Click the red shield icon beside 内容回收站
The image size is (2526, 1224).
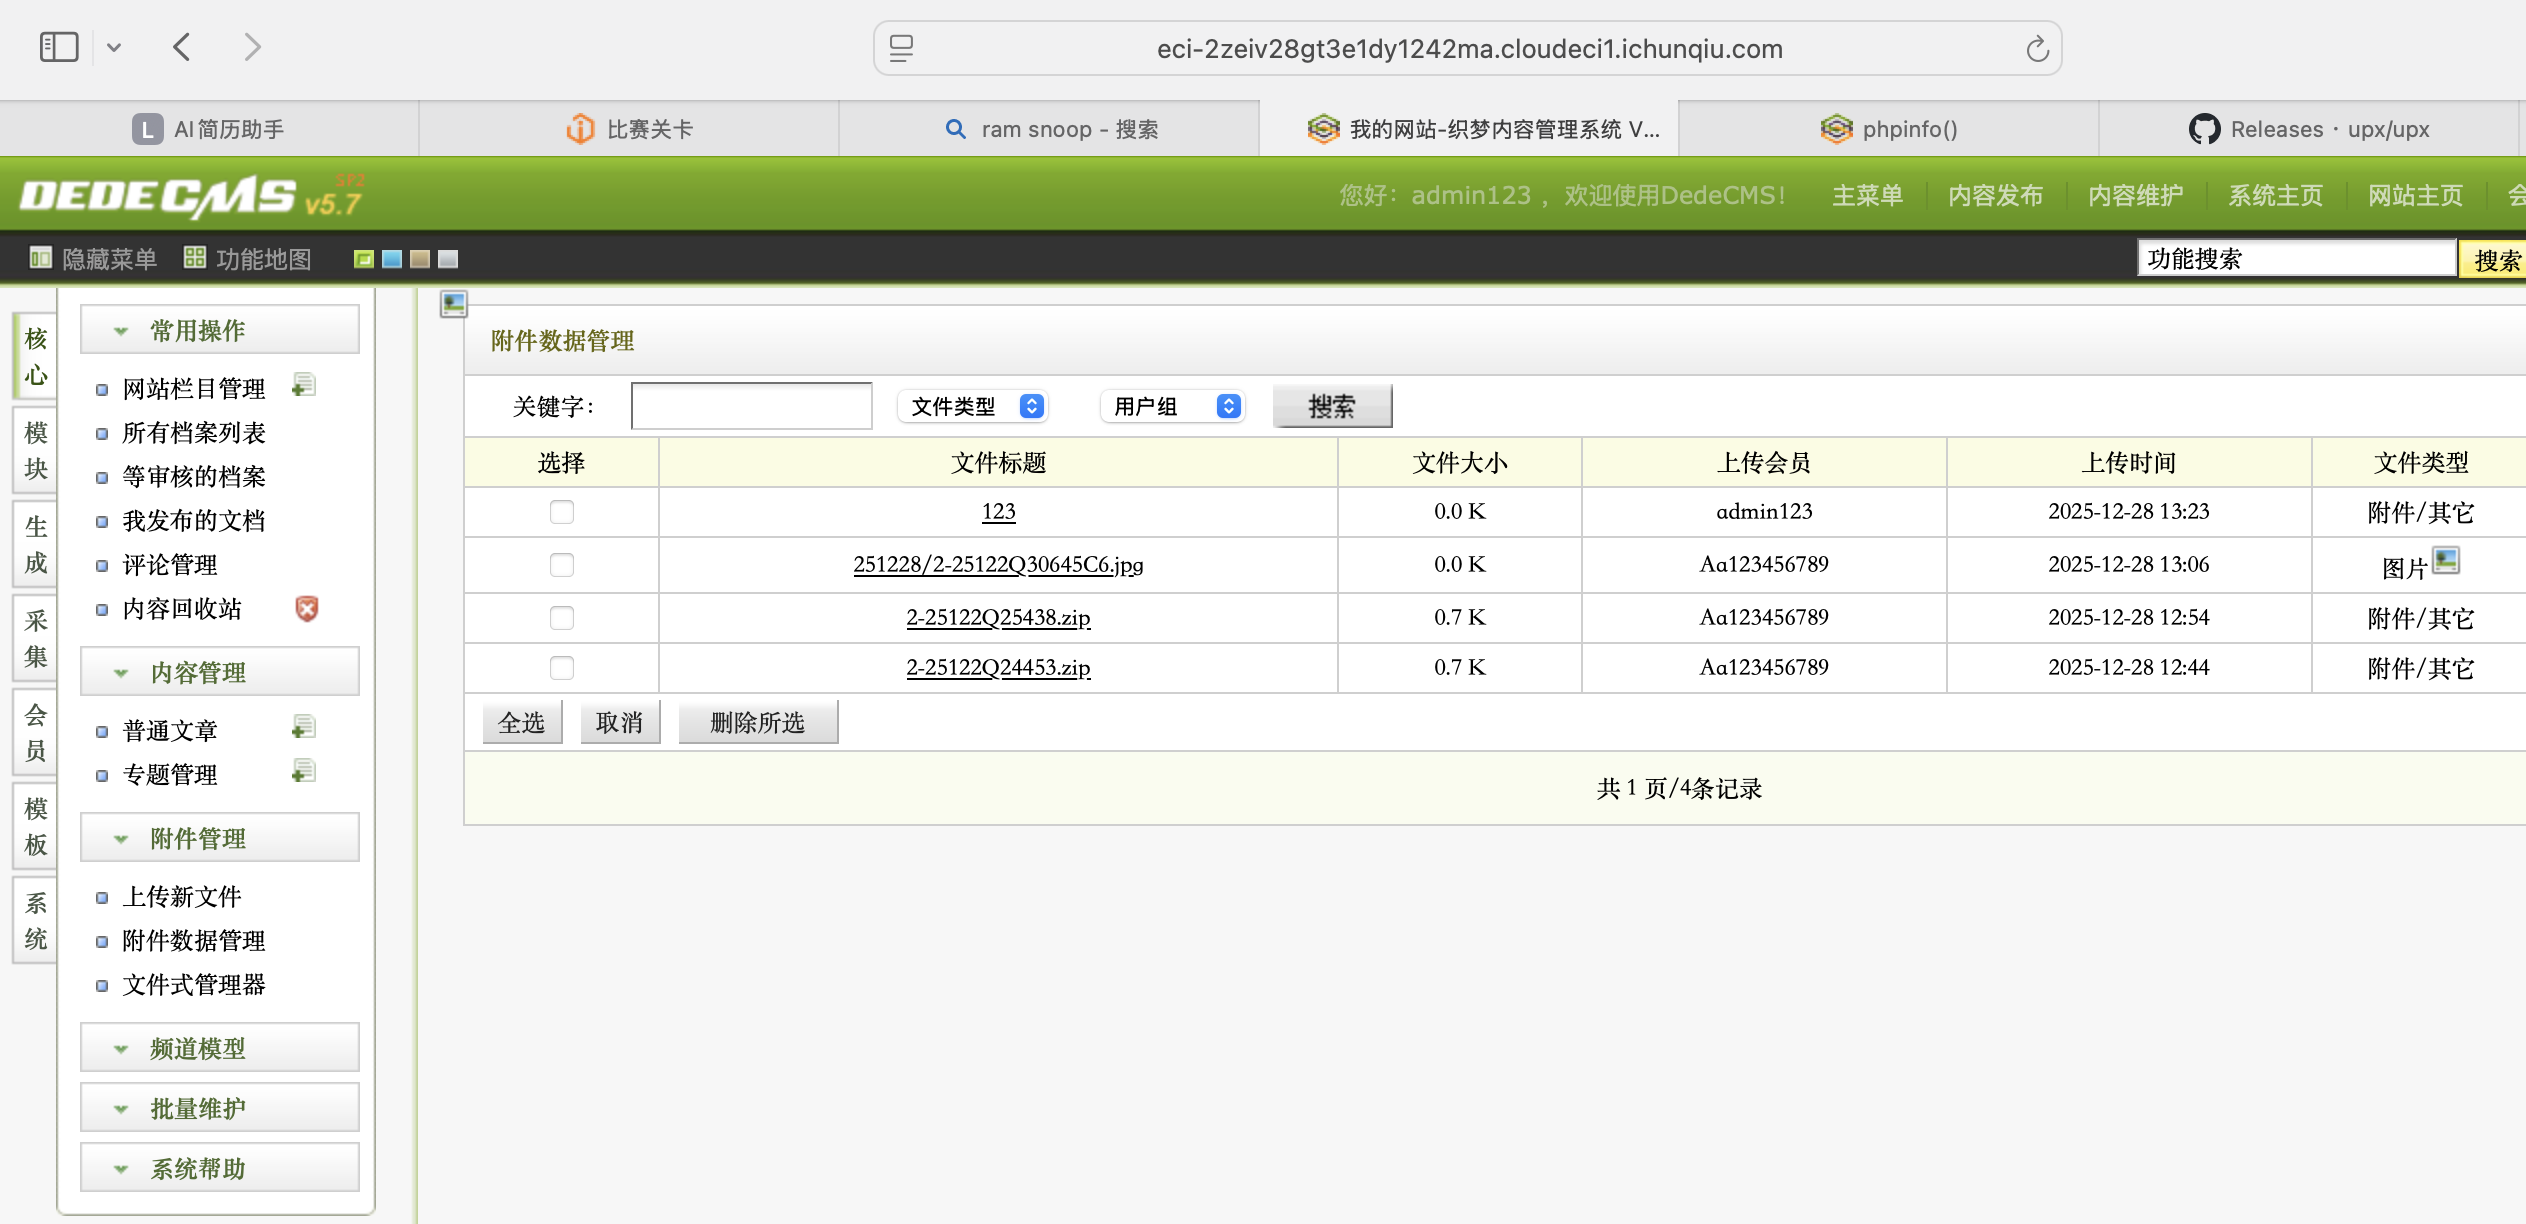[307, 609]
